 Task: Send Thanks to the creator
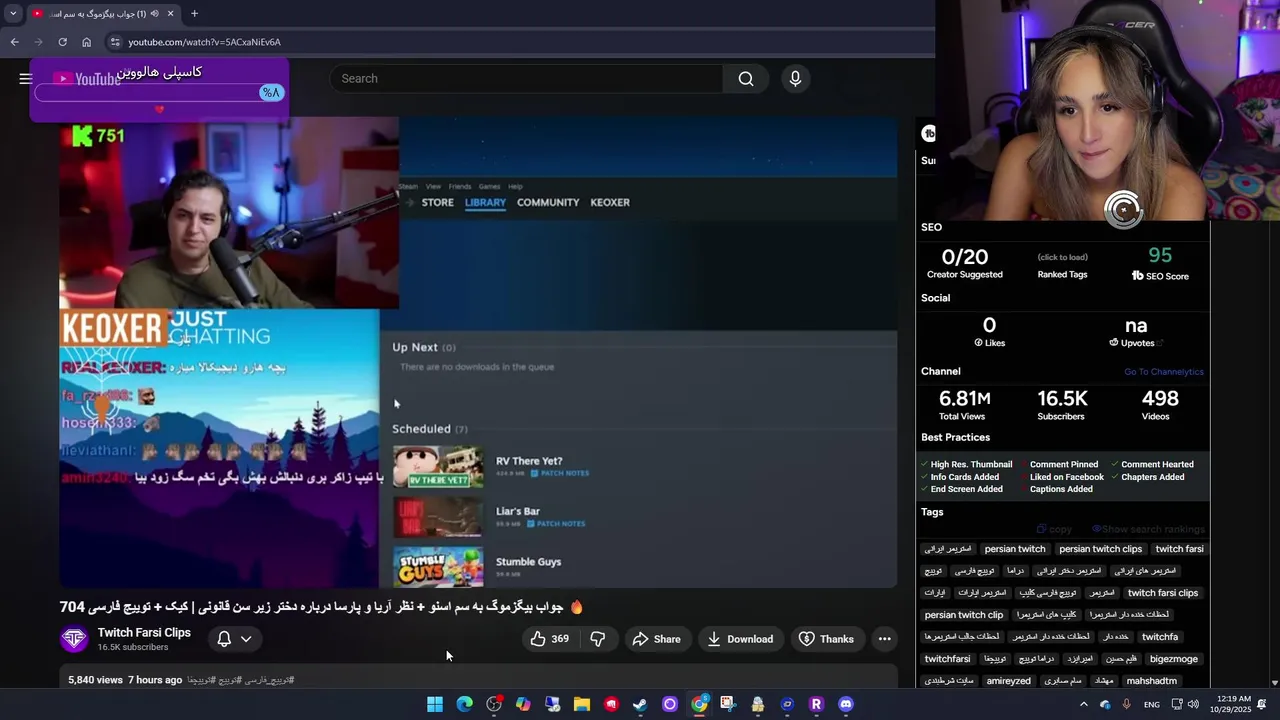click(826, 639)
